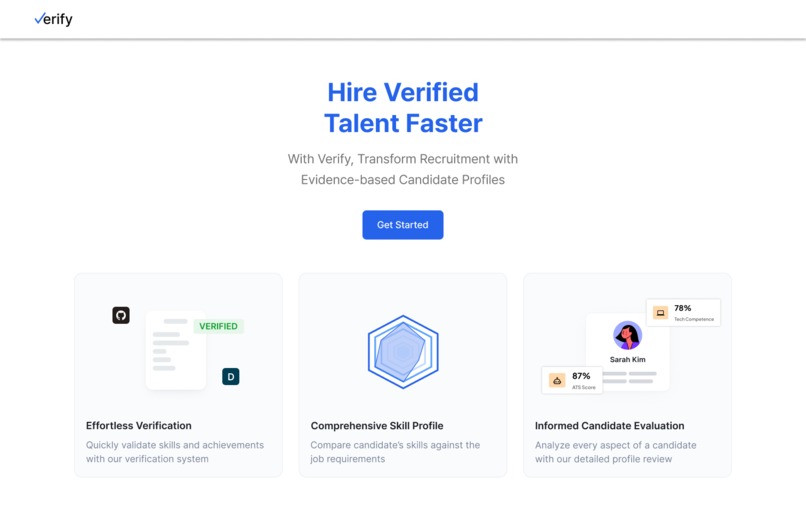Click the Verify logo in header
The width and height of the screenshot is (806, 523).
(x=53, y=19)
